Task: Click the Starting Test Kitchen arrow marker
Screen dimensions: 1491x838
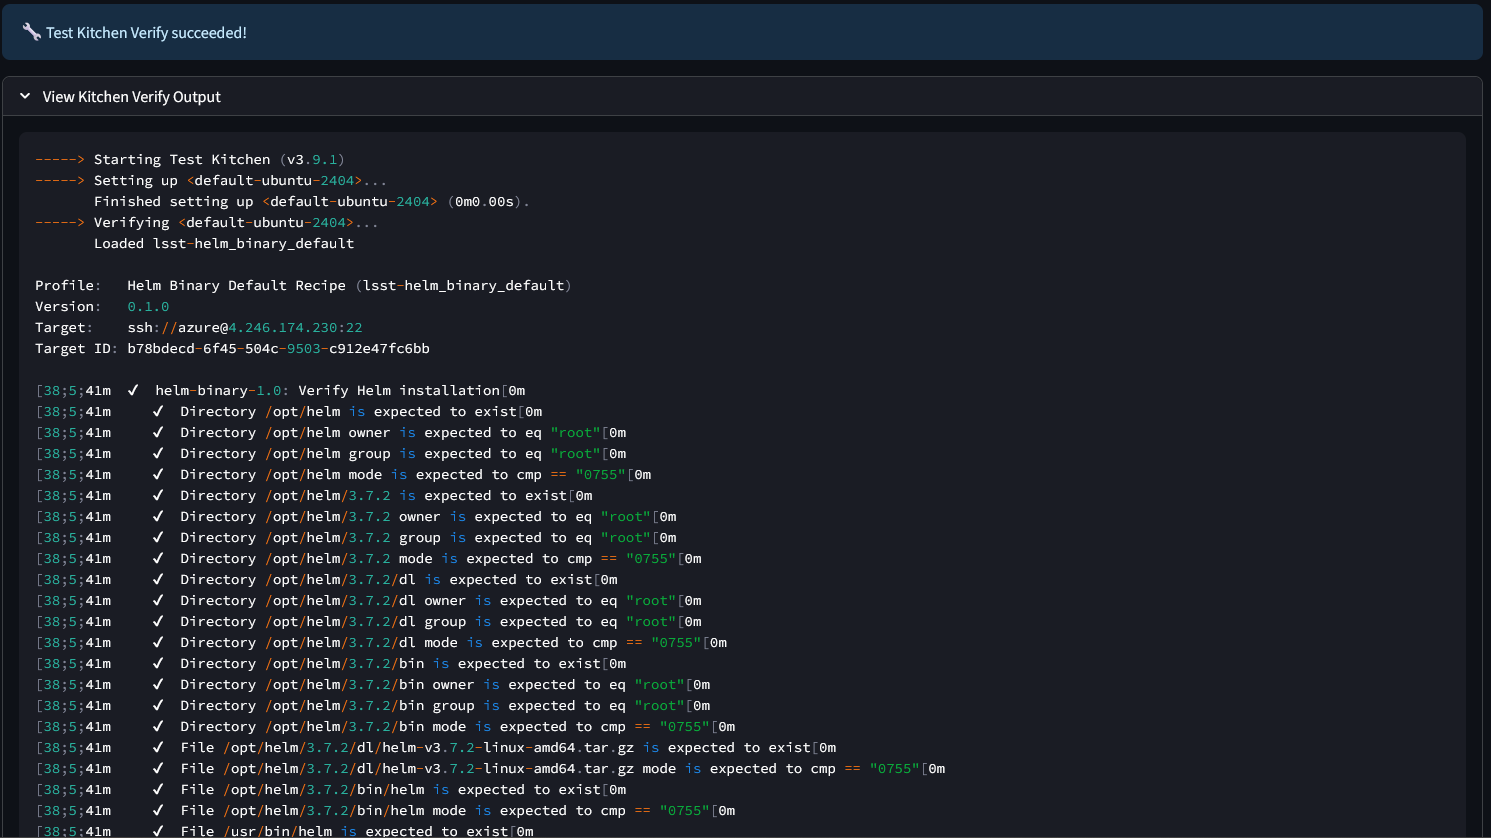Action: (60, 160)
